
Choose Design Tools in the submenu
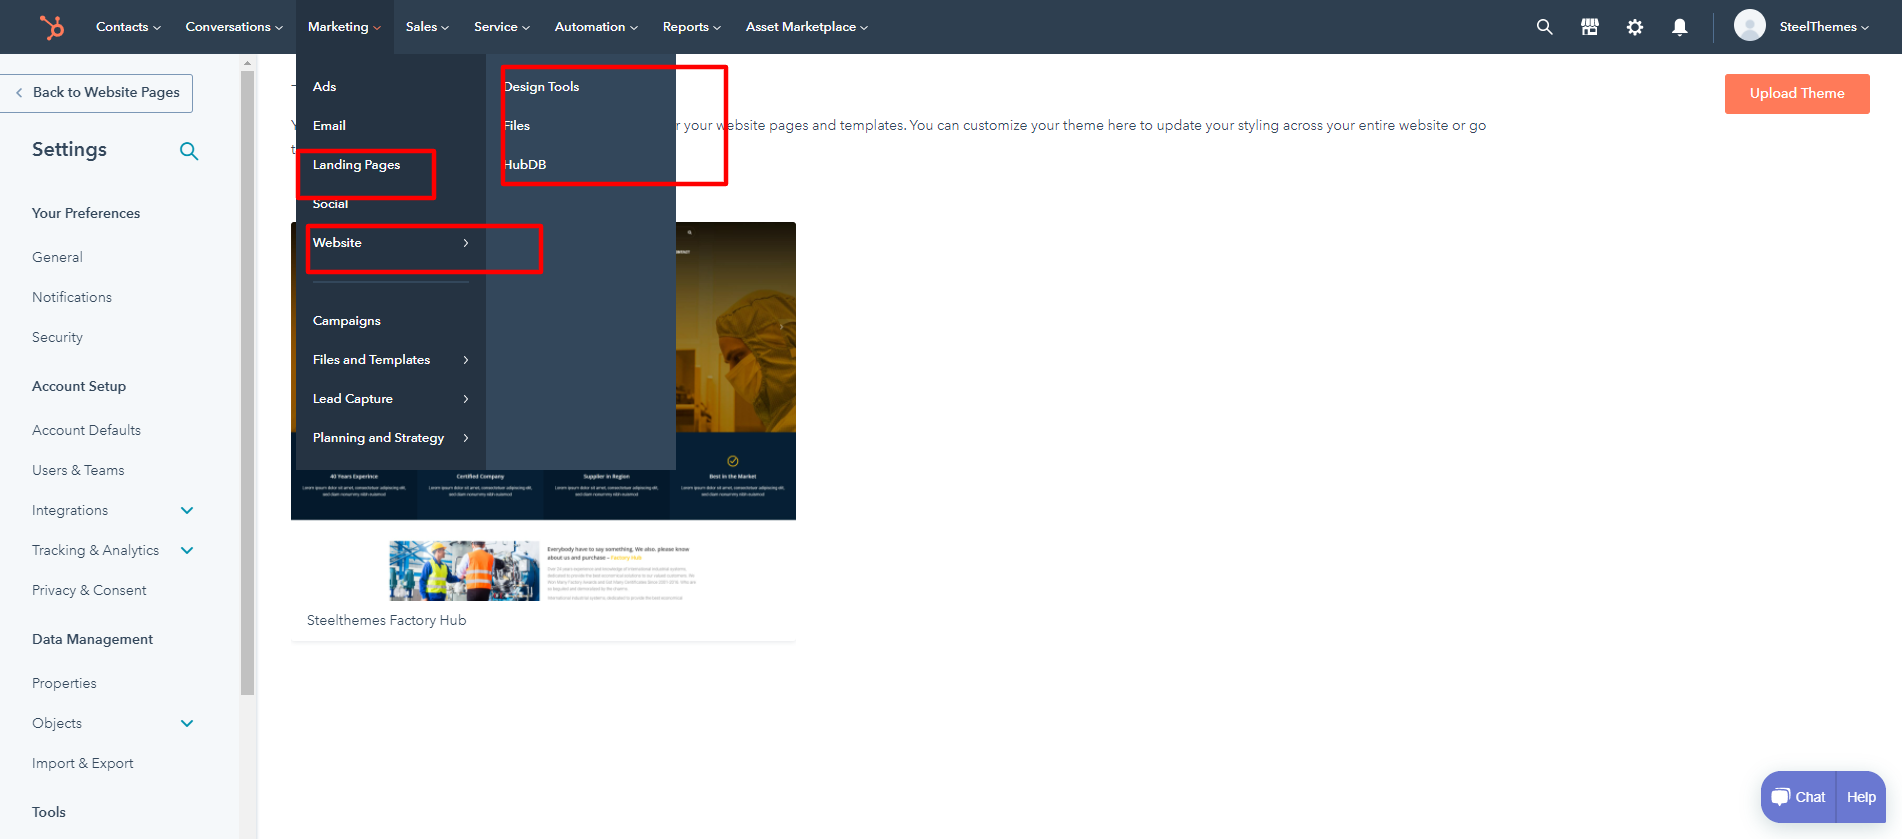coord(542,87)
